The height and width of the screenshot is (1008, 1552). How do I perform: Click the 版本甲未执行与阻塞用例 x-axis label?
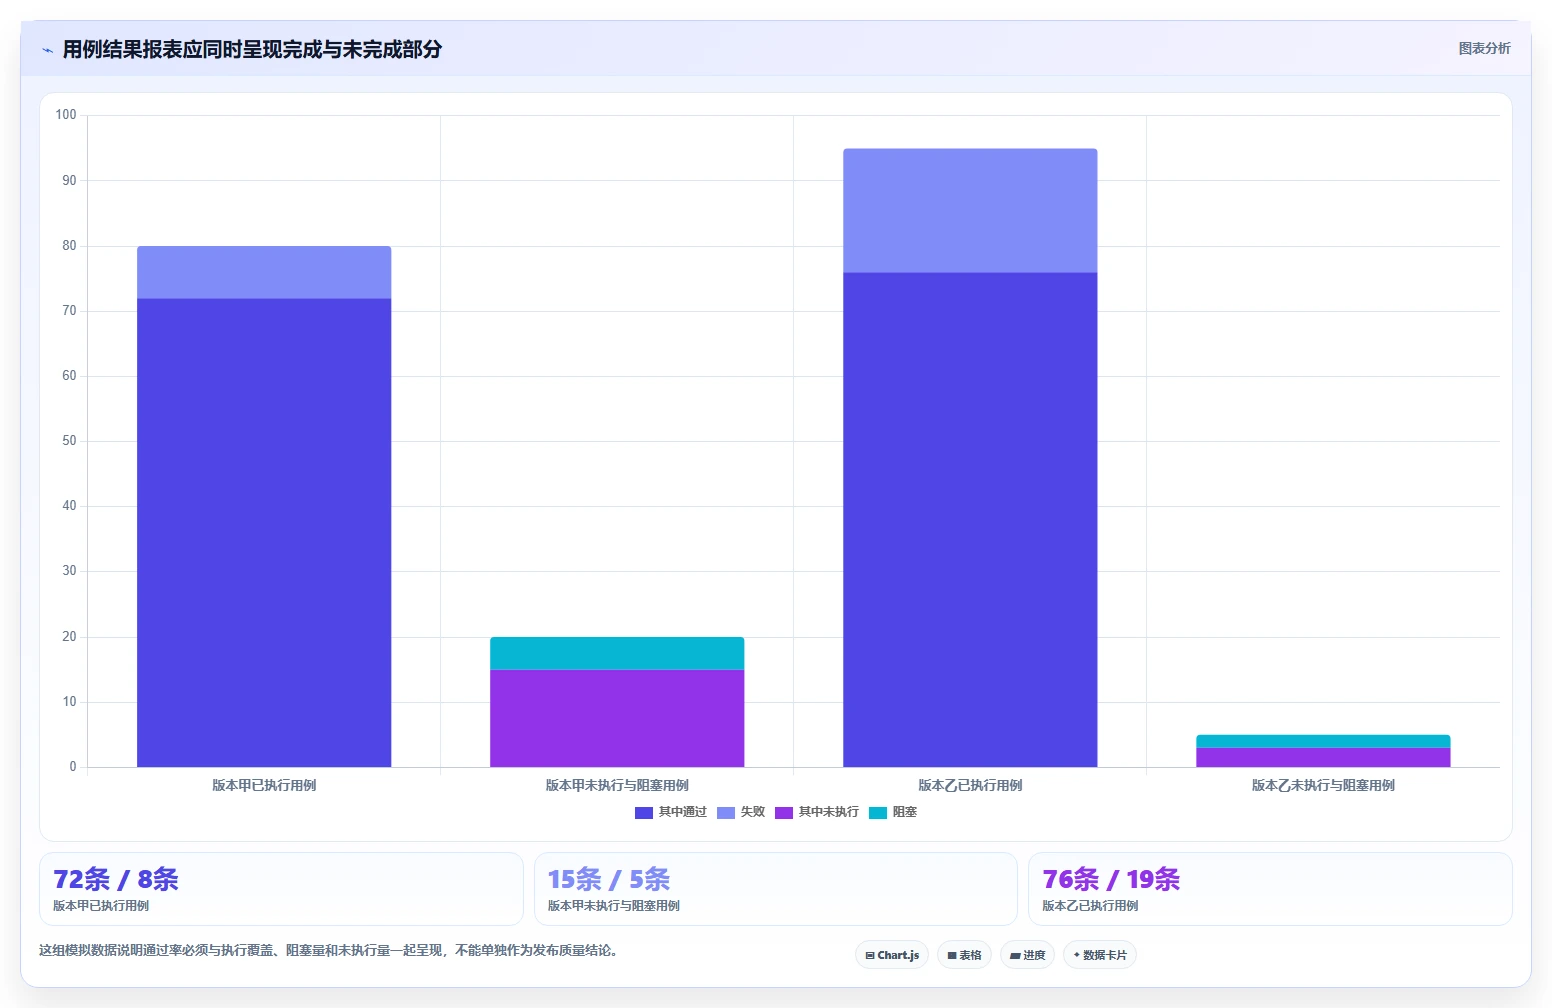(x=617, y=785)
